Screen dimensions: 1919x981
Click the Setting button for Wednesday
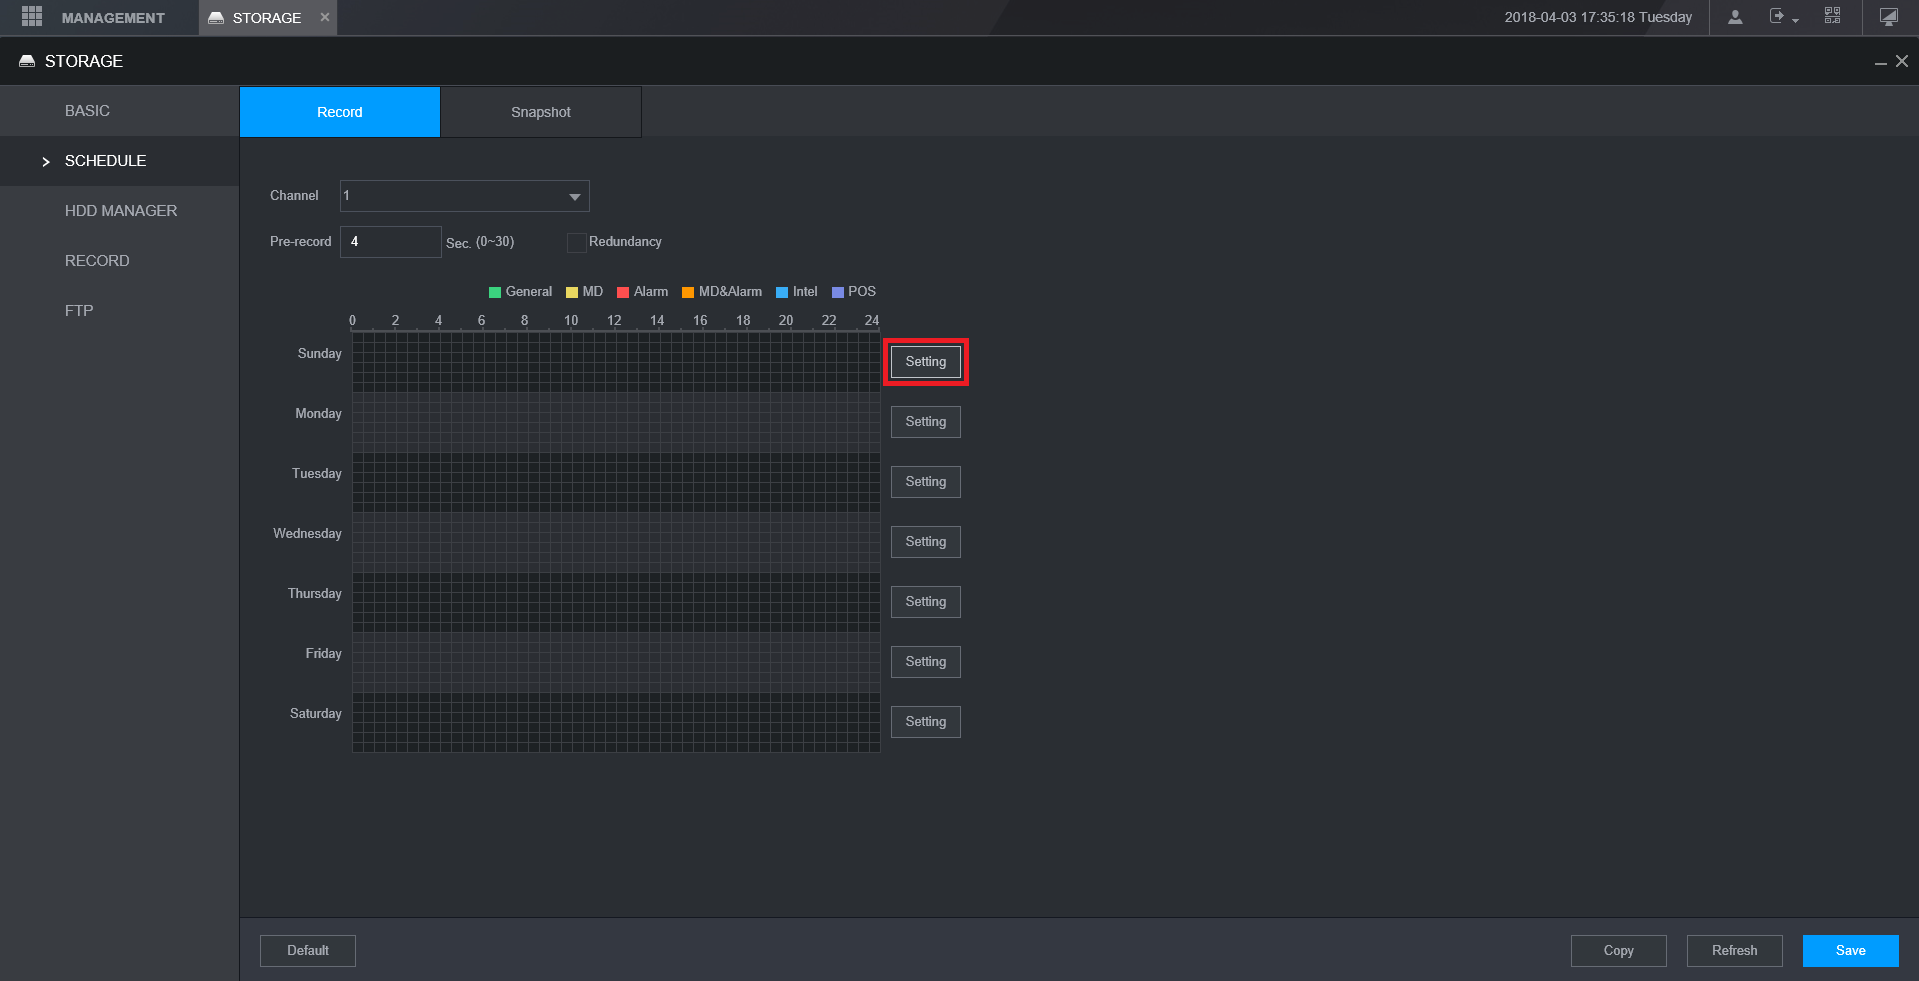(x=926, y=542)
